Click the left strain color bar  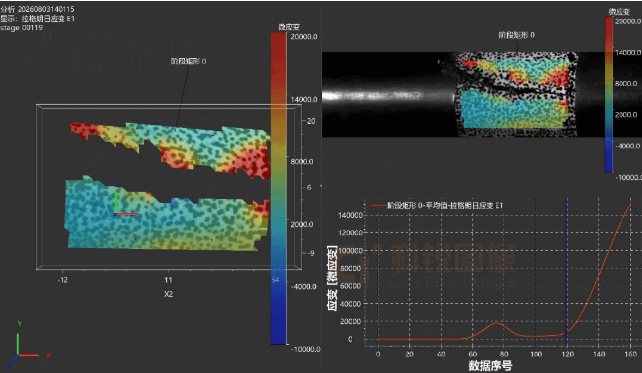[x=278, y=188]
